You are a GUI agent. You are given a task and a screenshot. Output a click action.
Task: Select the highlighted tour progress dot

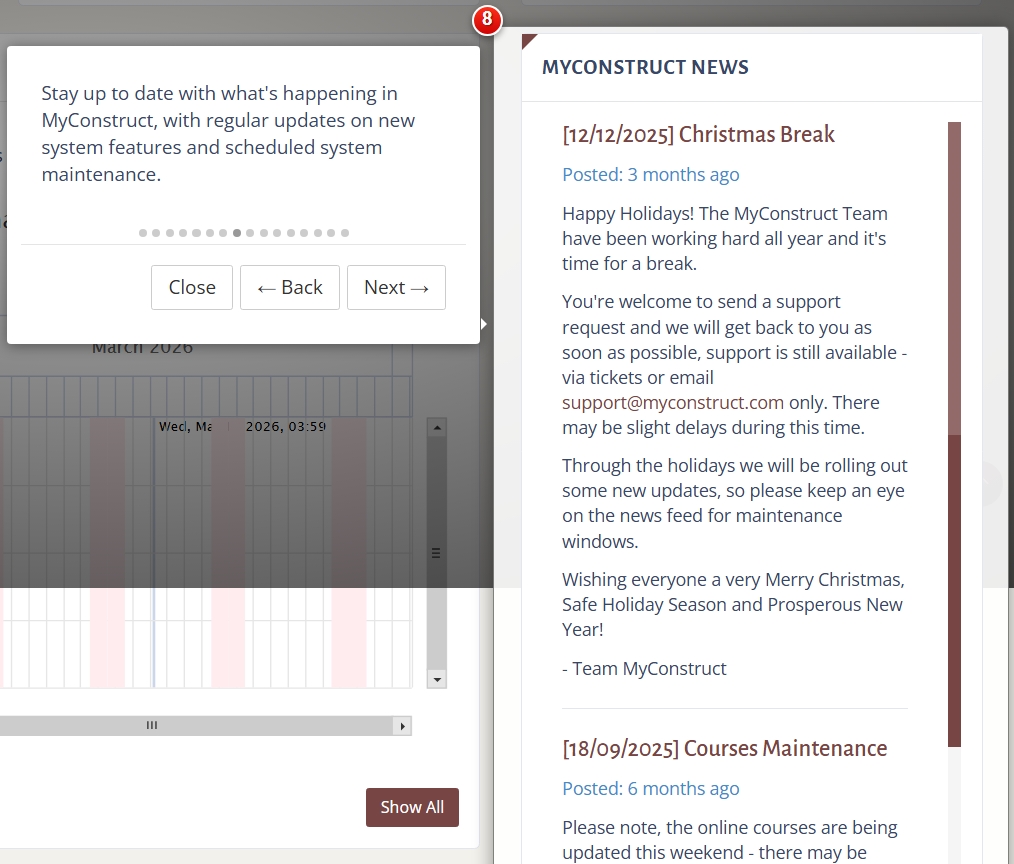click(236, 232)
